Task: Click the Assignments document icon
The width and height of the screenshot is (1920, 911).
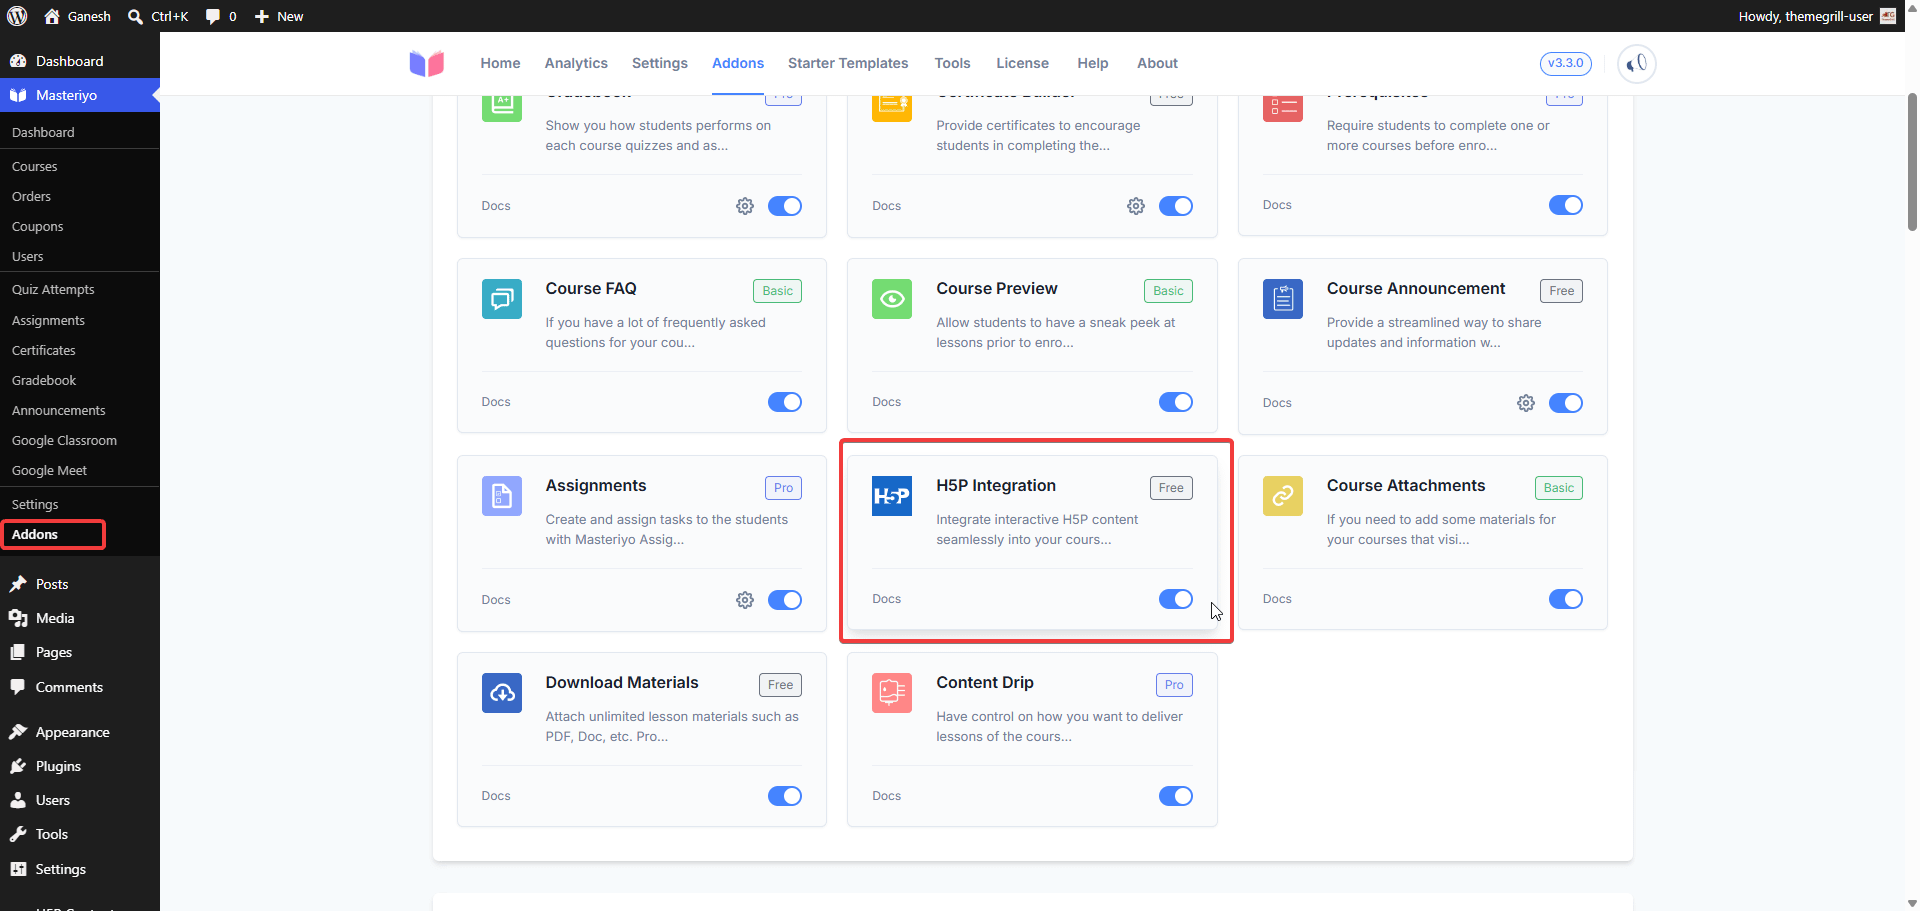Action: click(502, 496)
